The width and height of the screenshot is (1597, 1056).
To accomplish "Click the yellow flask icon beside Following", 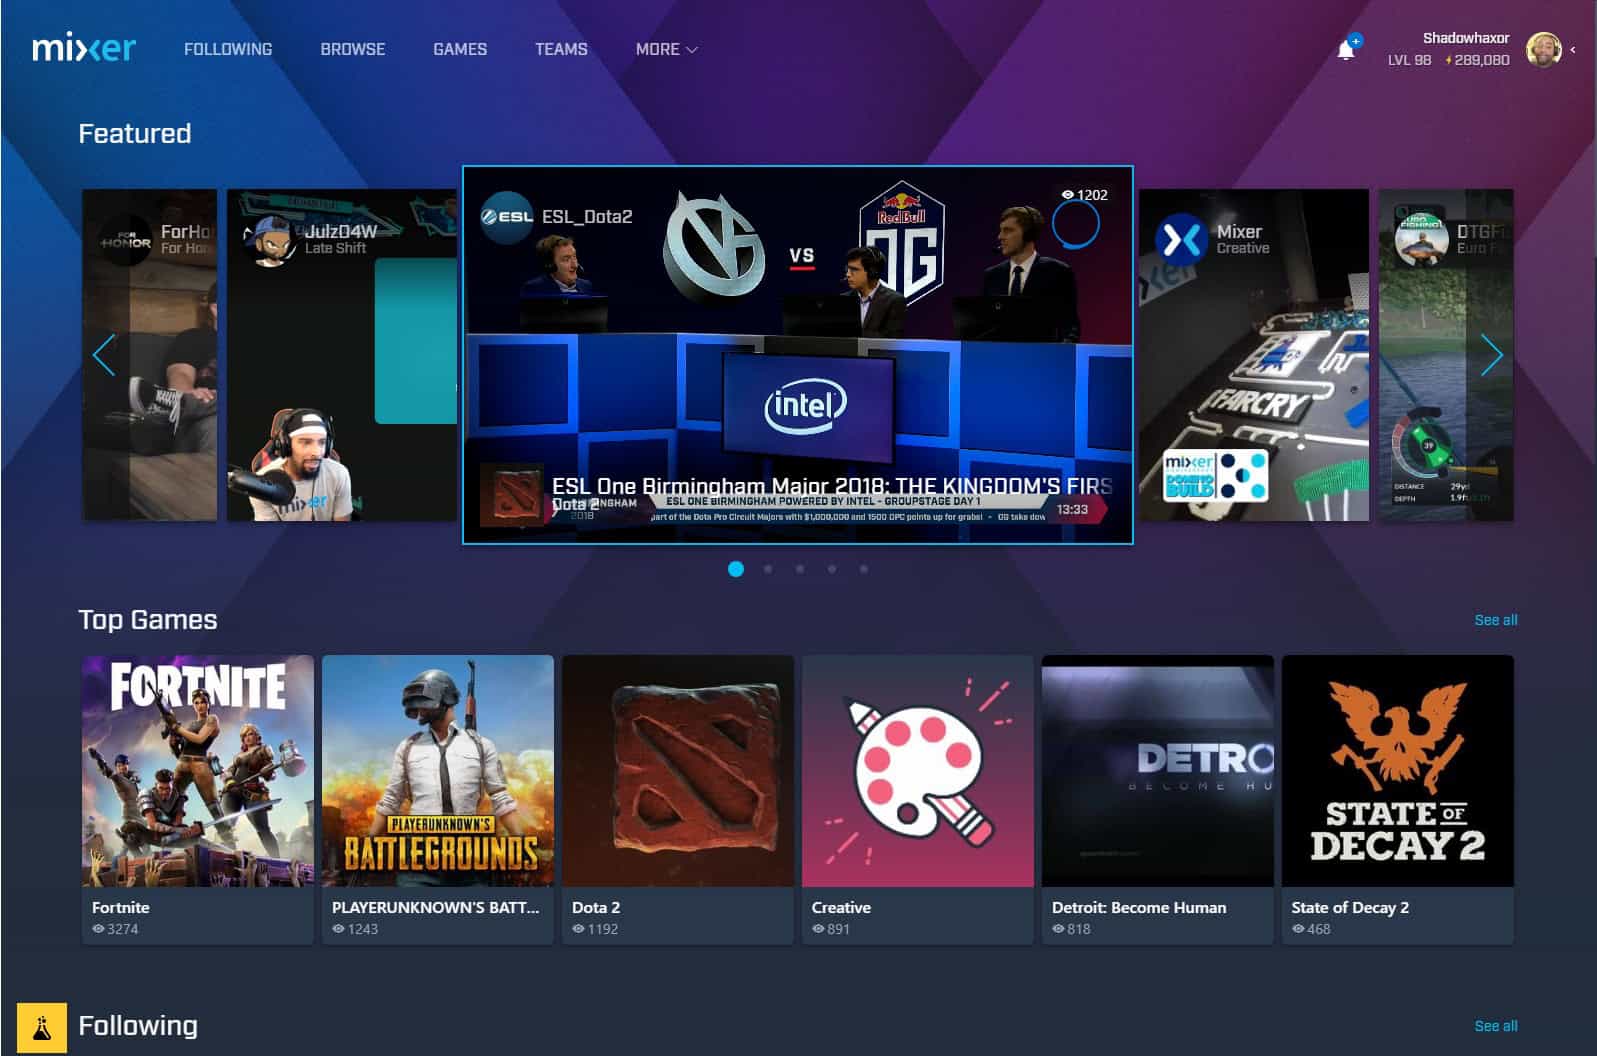I will click(42, 1028).
